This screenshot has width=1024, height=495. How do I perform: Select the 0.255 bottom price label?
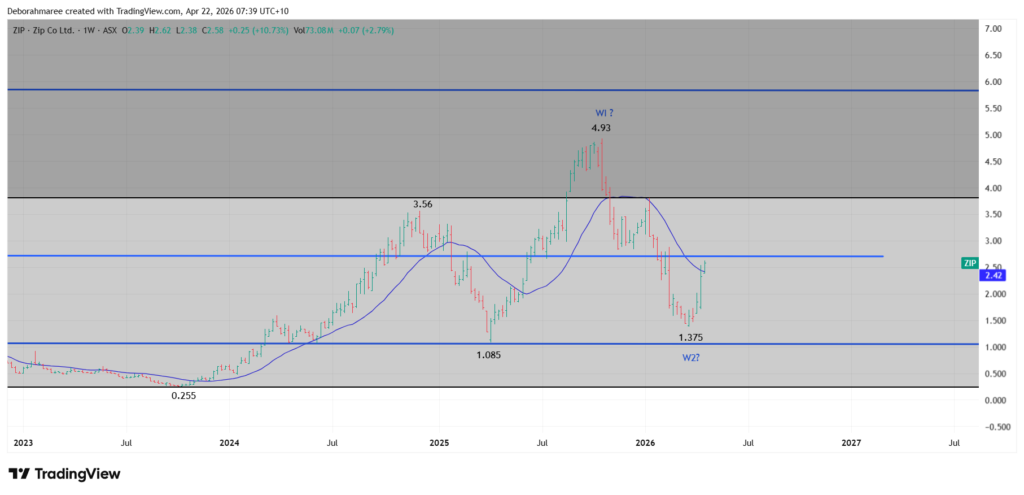[184, 395]
